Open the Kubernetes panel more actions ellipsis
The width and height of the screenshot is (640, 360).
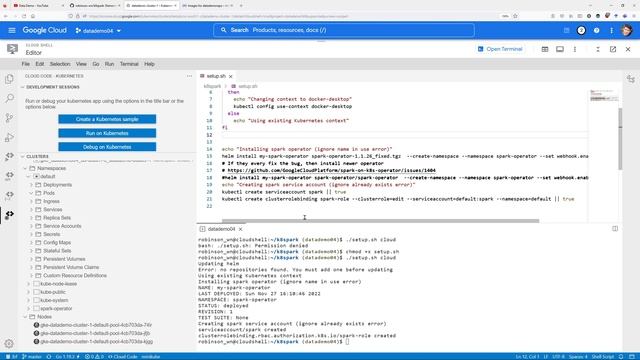pyautogui.click(x=189, y=76)
